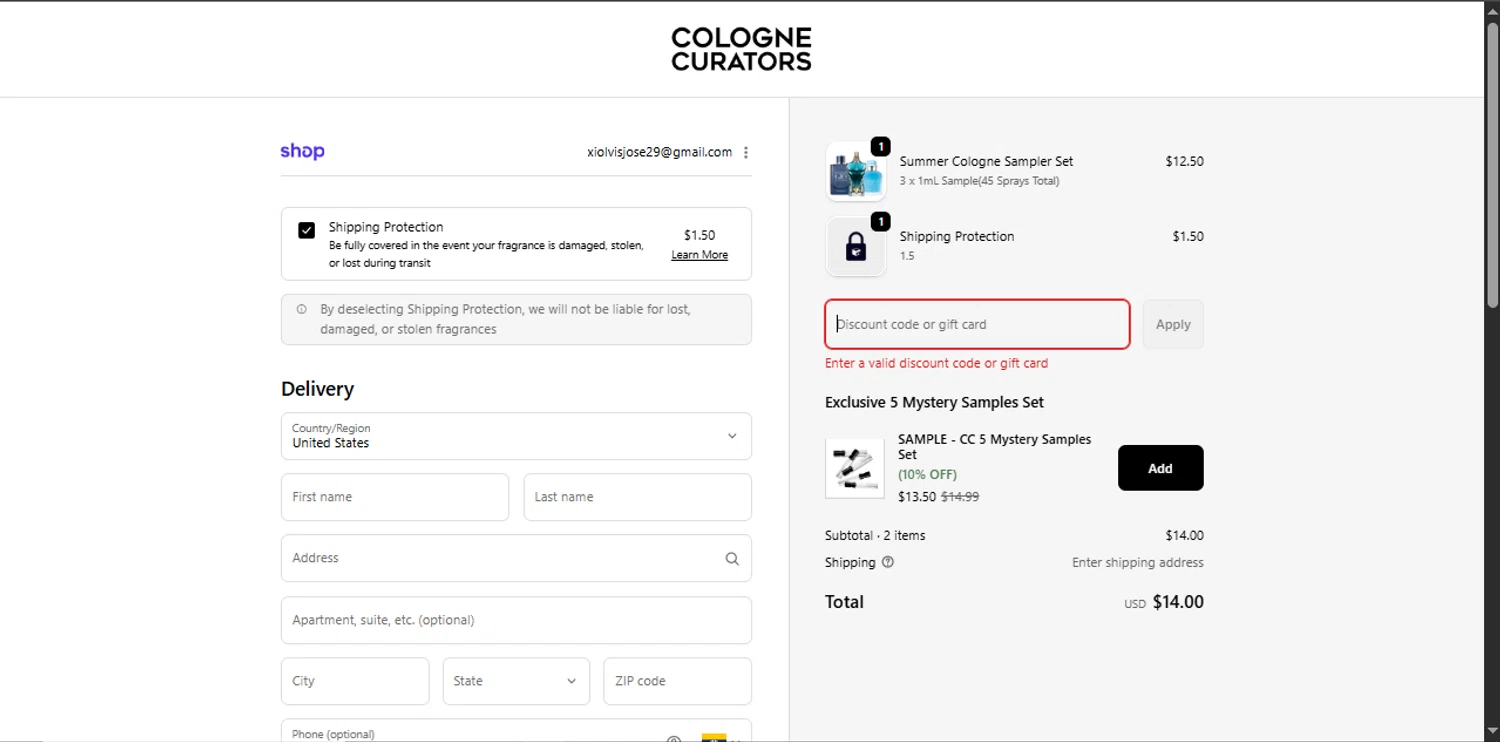
Task: Click the Mystery Samples Set product thumbnail
Action: pyautogui.click(x=855, y=468)
